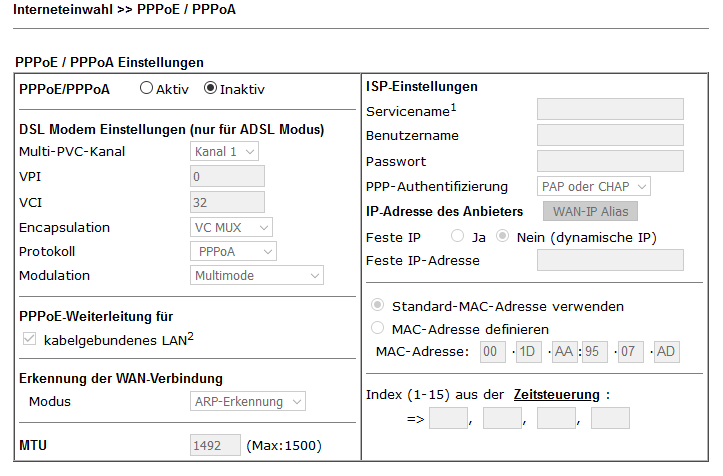Click the WAN-IP Alias button
Screen dimensions: 723x476
[x=590, y=211]
